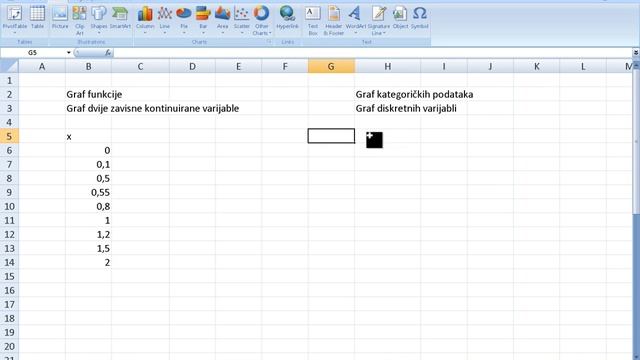Select cell with 'Graf funkcije'

coord(88,94)
